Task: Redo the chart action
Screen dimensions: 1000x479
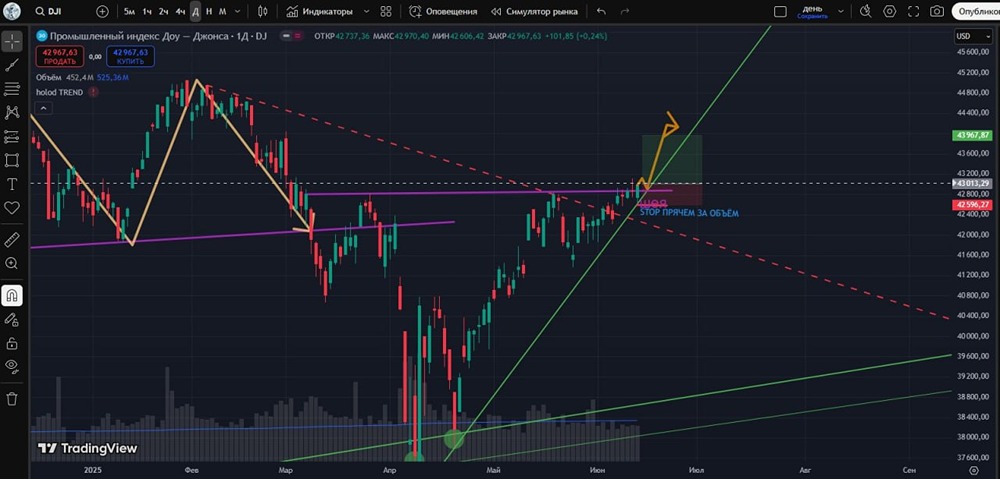Action: point(625,11)
